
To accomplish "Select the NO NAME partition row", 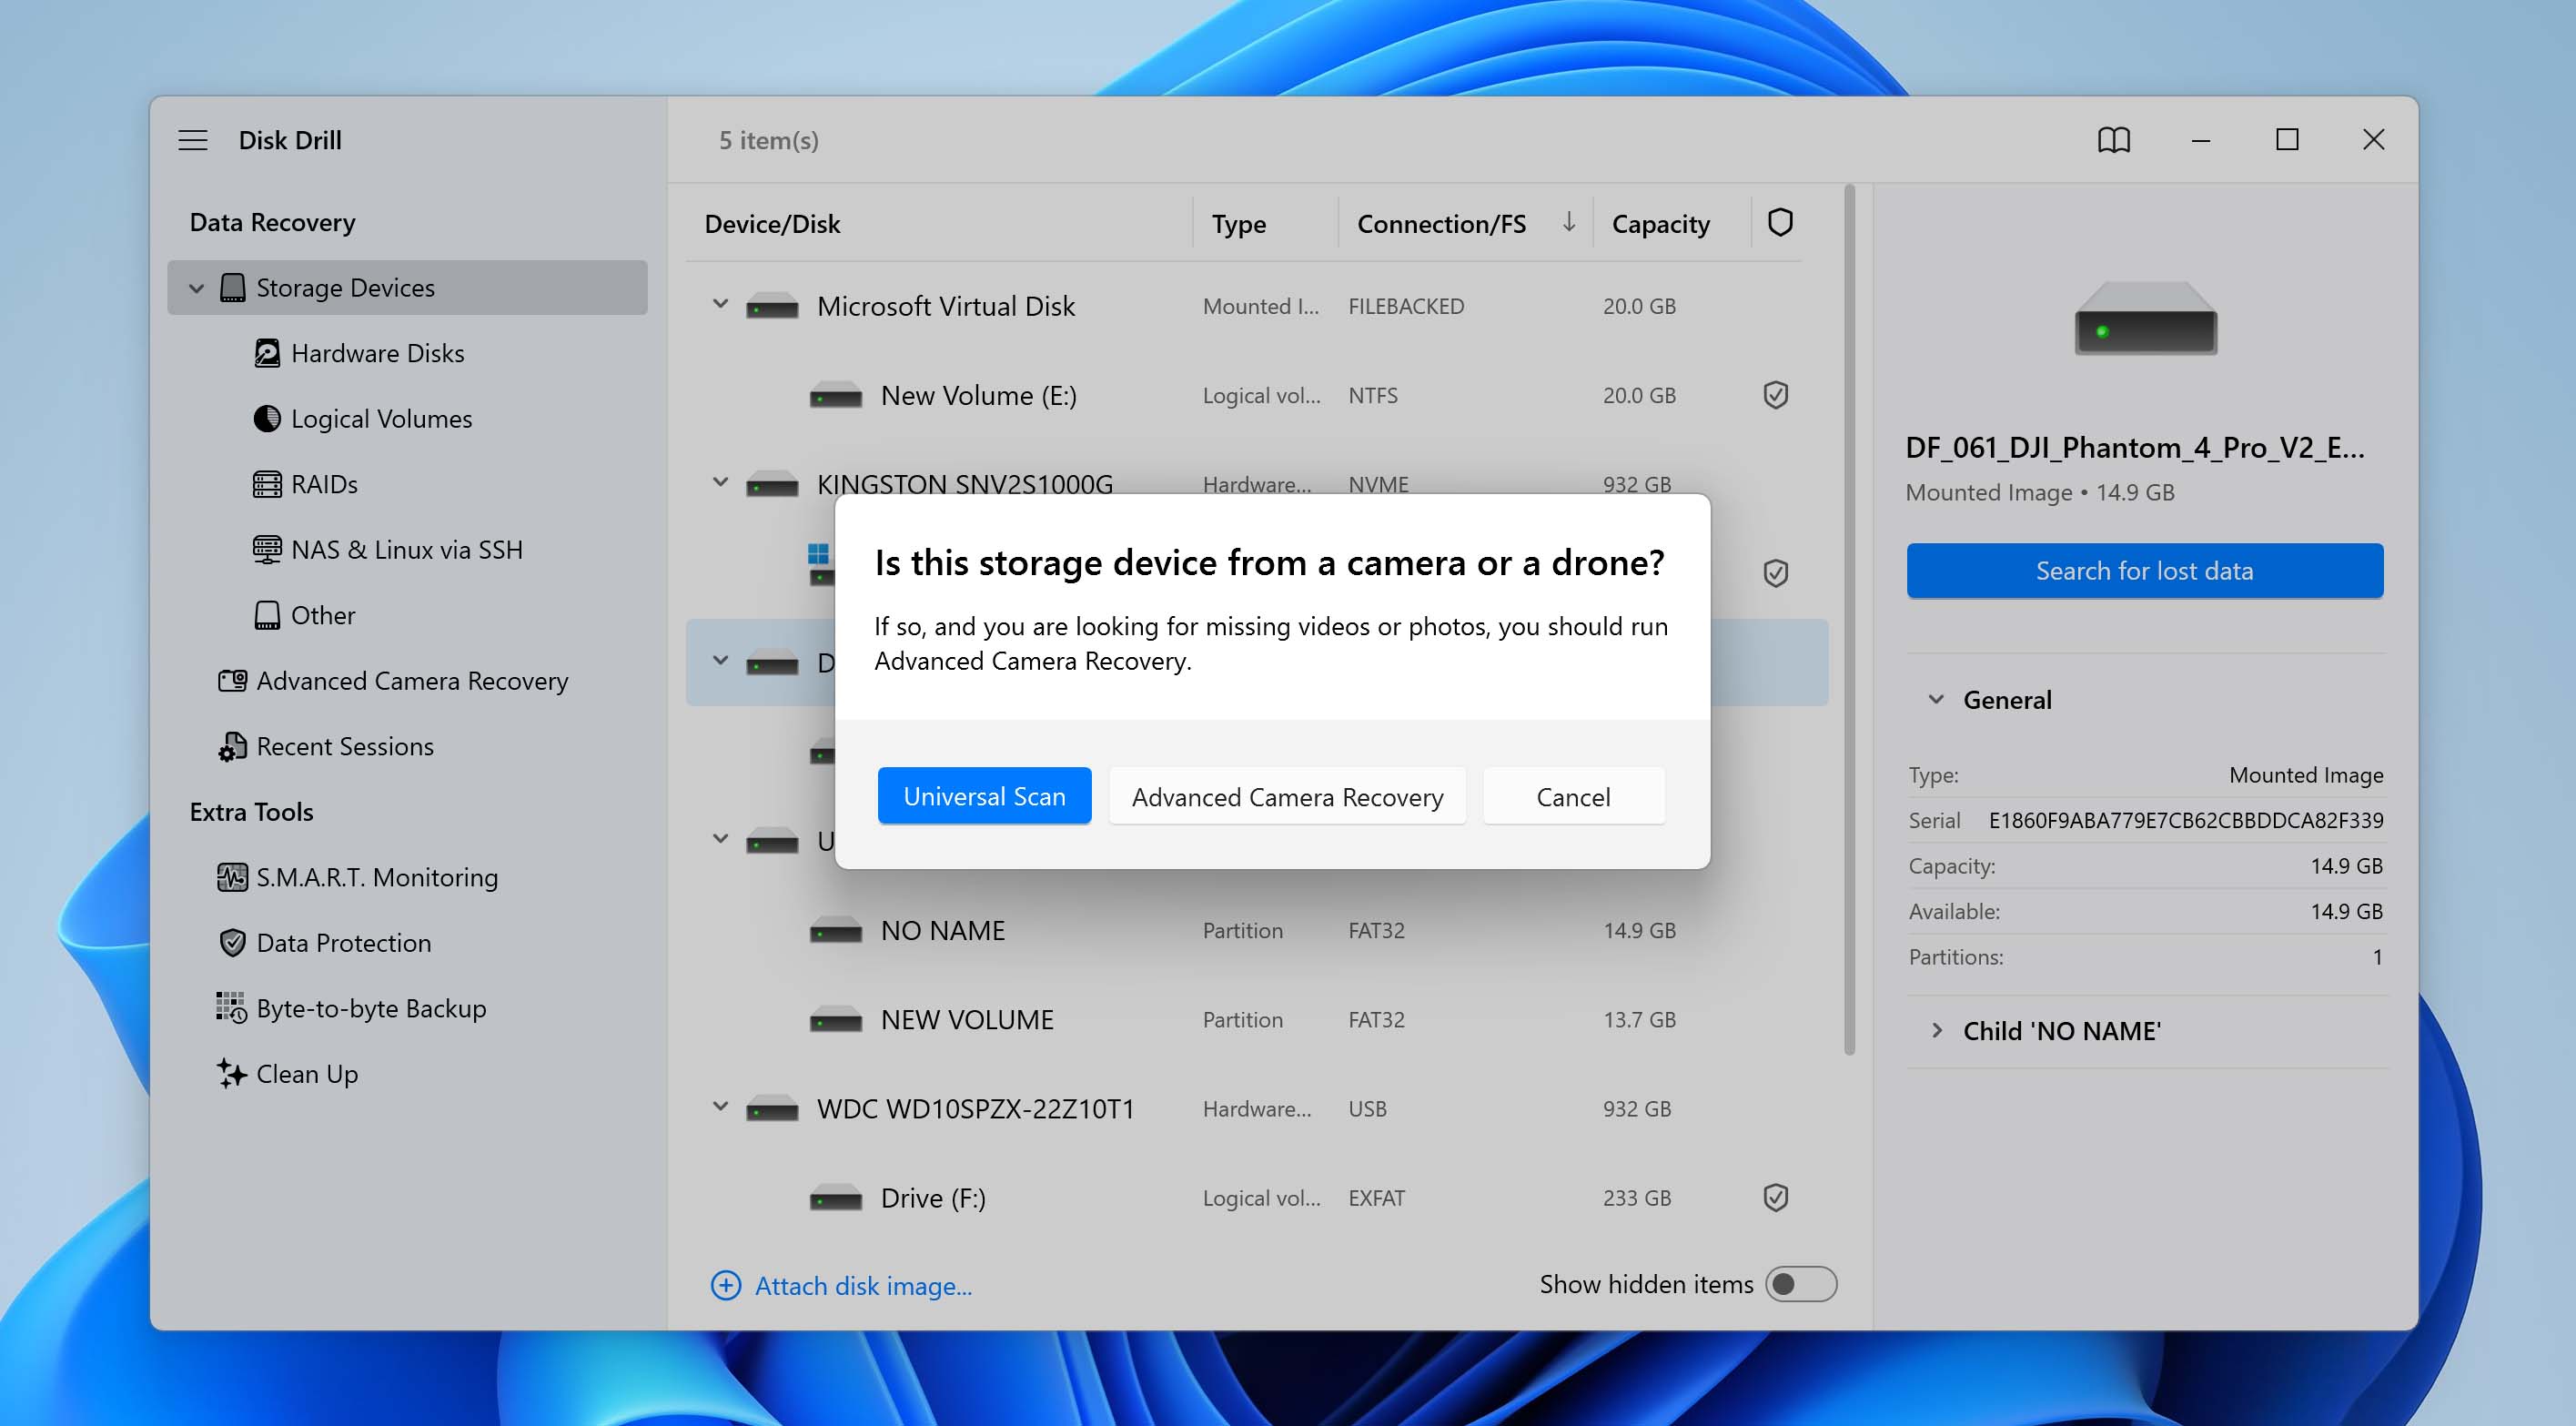I will [x=1256, y=930].
